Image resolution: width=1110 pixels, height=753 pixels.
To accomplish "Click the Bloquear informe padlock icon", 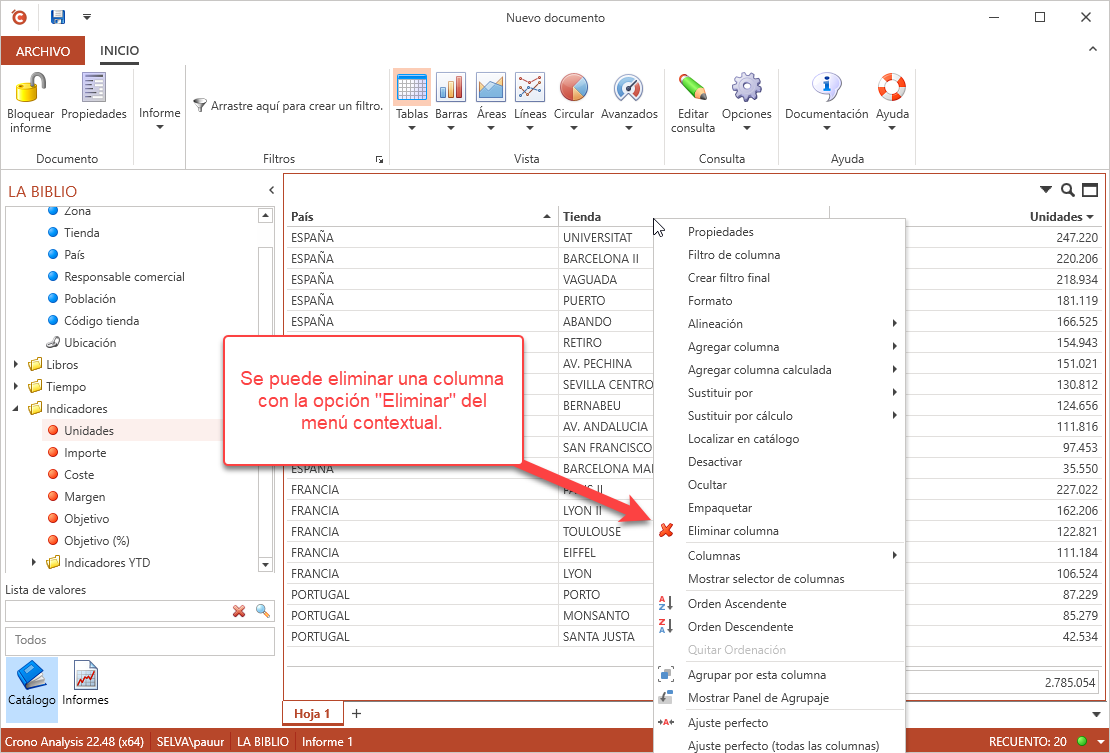I will point(30,89).
